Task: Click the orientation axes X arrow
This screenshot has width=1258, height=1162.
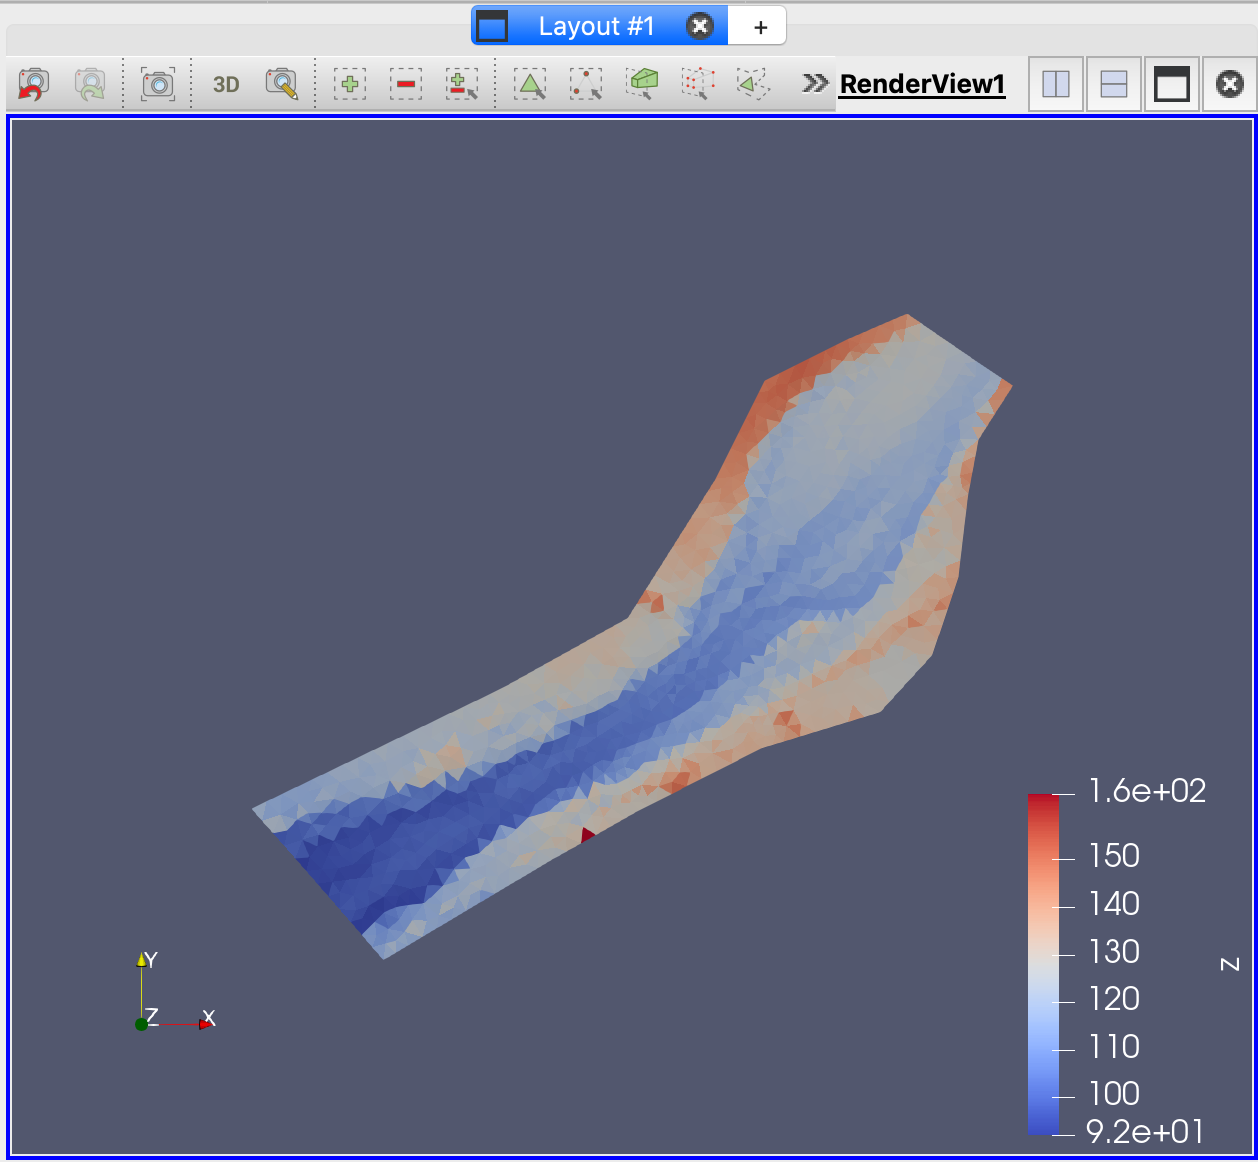Action: pyautogui.click(x=206, y=1021)
